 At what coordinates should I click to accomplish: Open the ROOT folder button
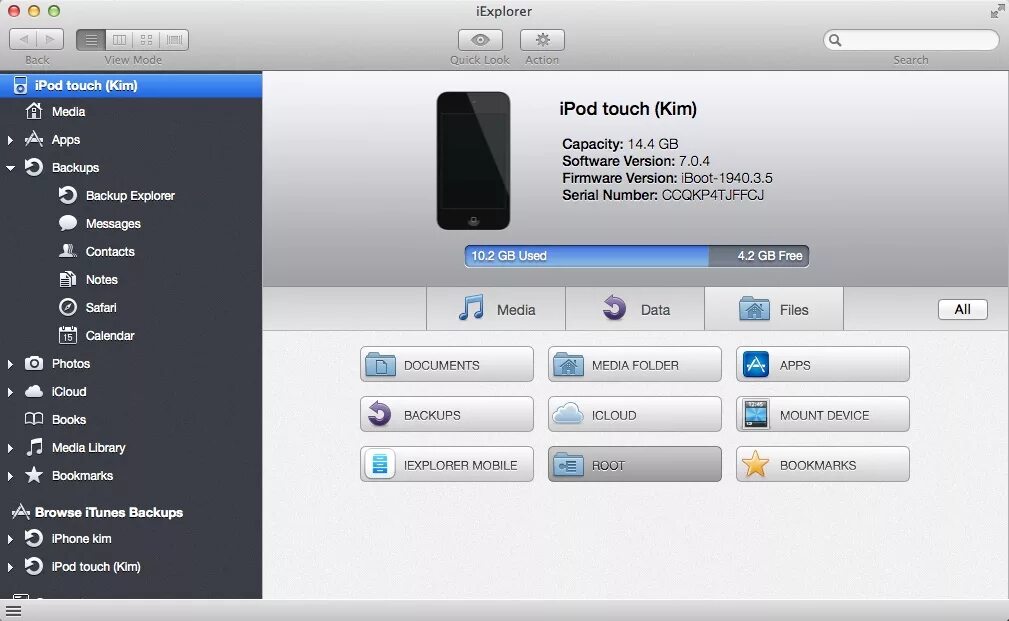pos(634,465)
